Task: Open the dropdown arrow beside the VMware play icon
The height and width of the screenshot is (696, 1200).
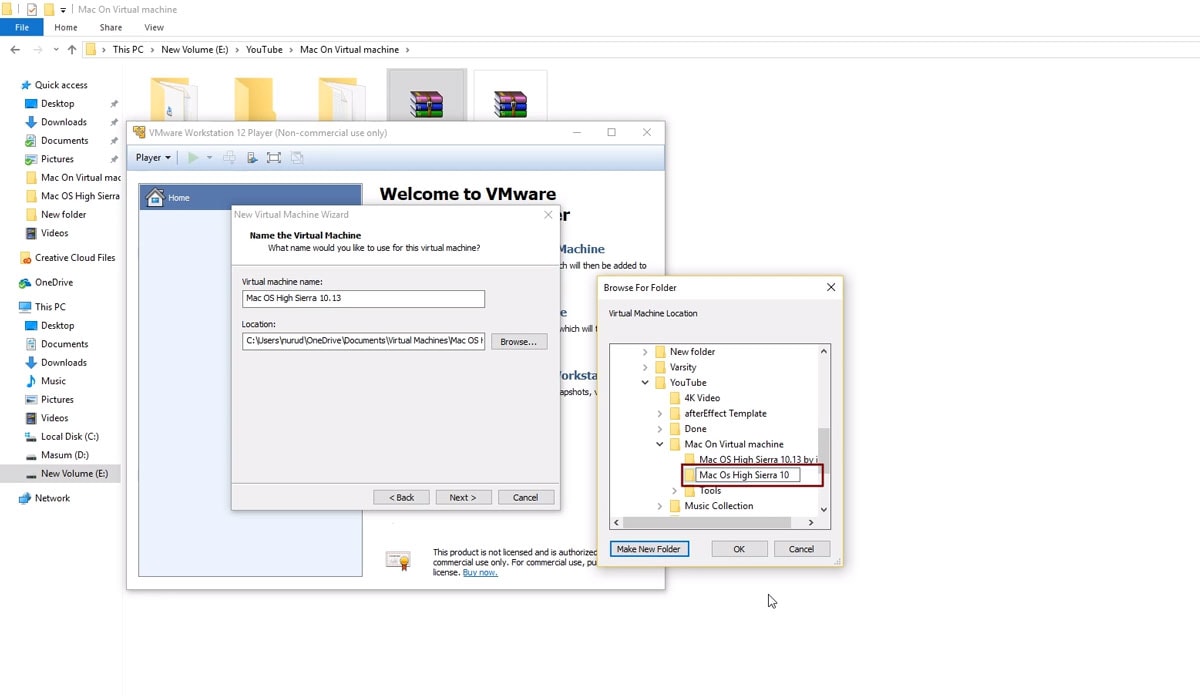Action: coord(209,158)
